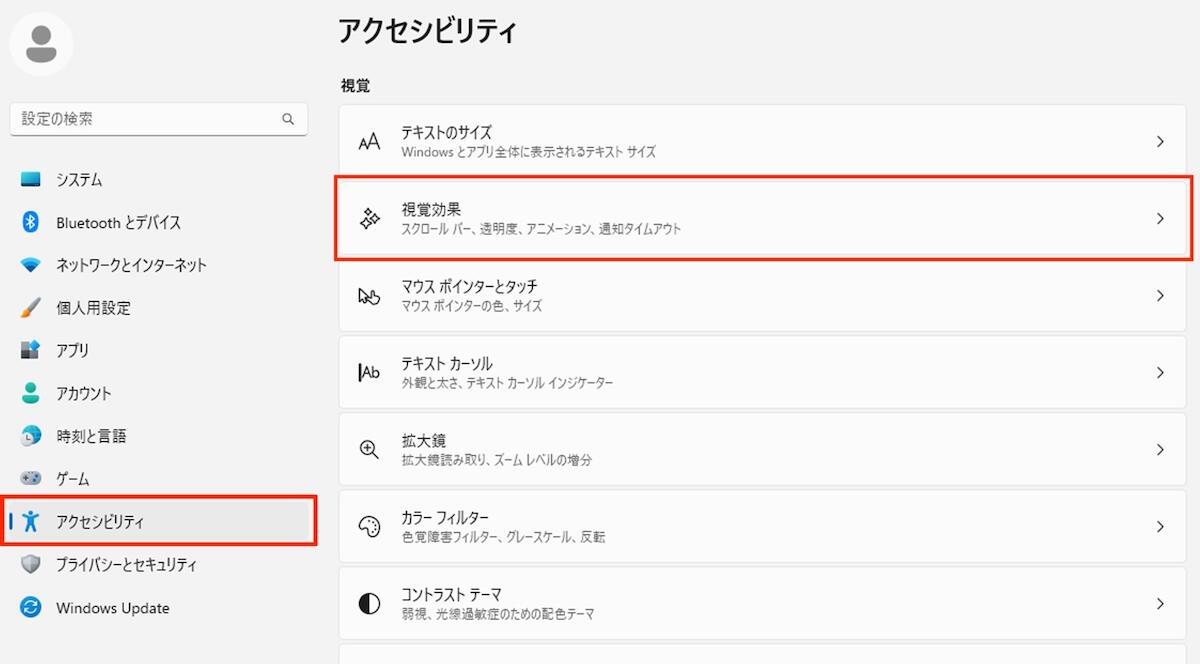The image size is (1200, 664).
Task: Expand the 視覚効果 chevron arrow
Action: point(1160,218)
